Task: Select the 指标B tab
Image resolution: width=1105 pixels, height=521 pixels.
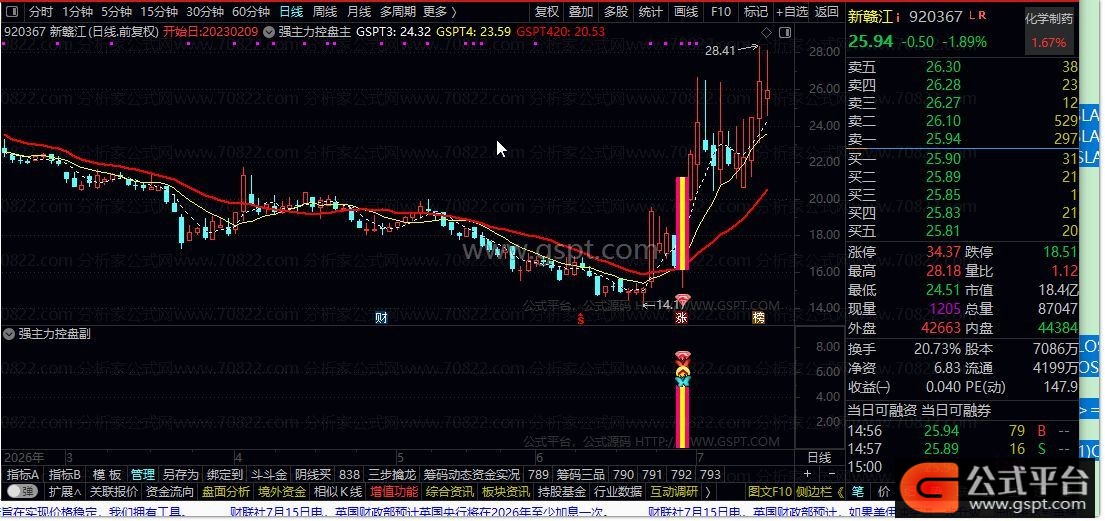Action: point(65,474)
